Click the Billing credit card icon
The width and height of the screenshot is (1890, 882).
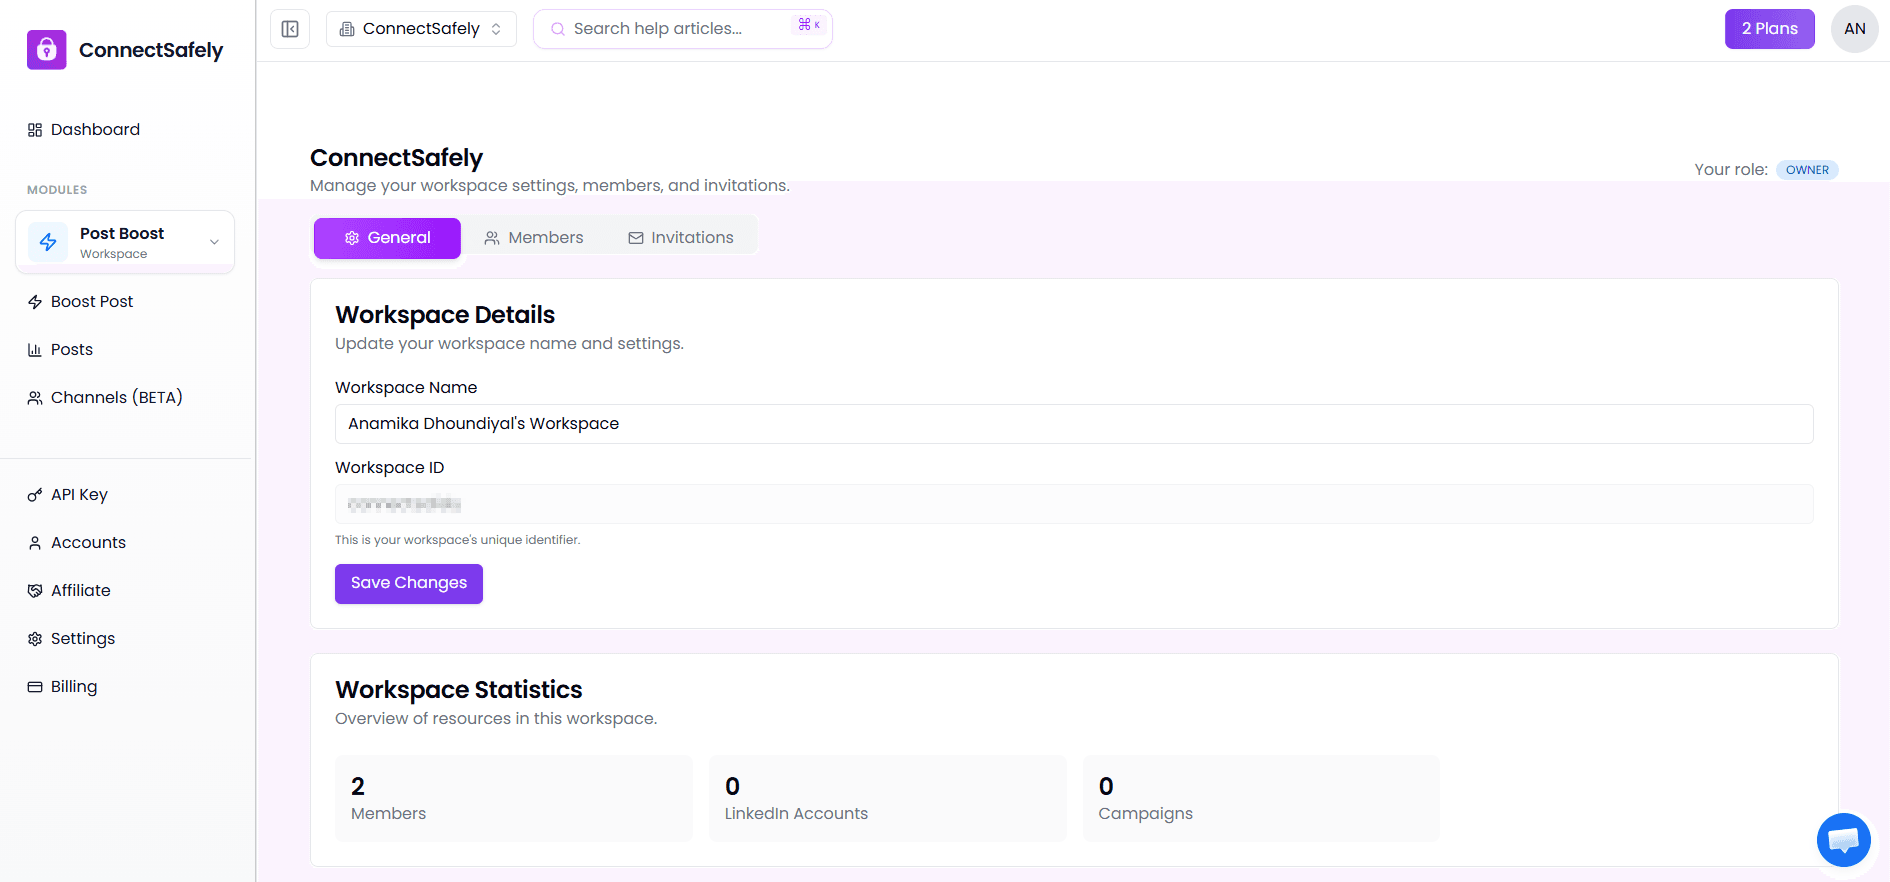click(35, 687)
